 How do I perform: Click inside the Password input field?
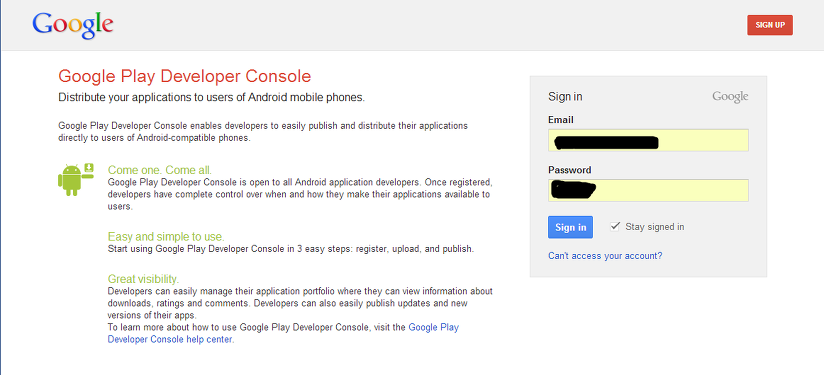pos(648,190)
